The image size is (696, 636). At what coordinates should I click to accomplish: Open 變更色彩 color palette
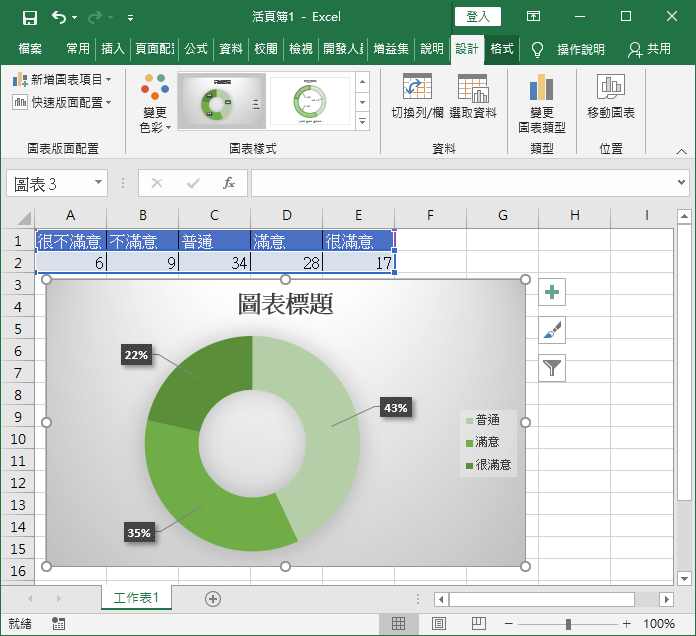(x=155, y=103)
